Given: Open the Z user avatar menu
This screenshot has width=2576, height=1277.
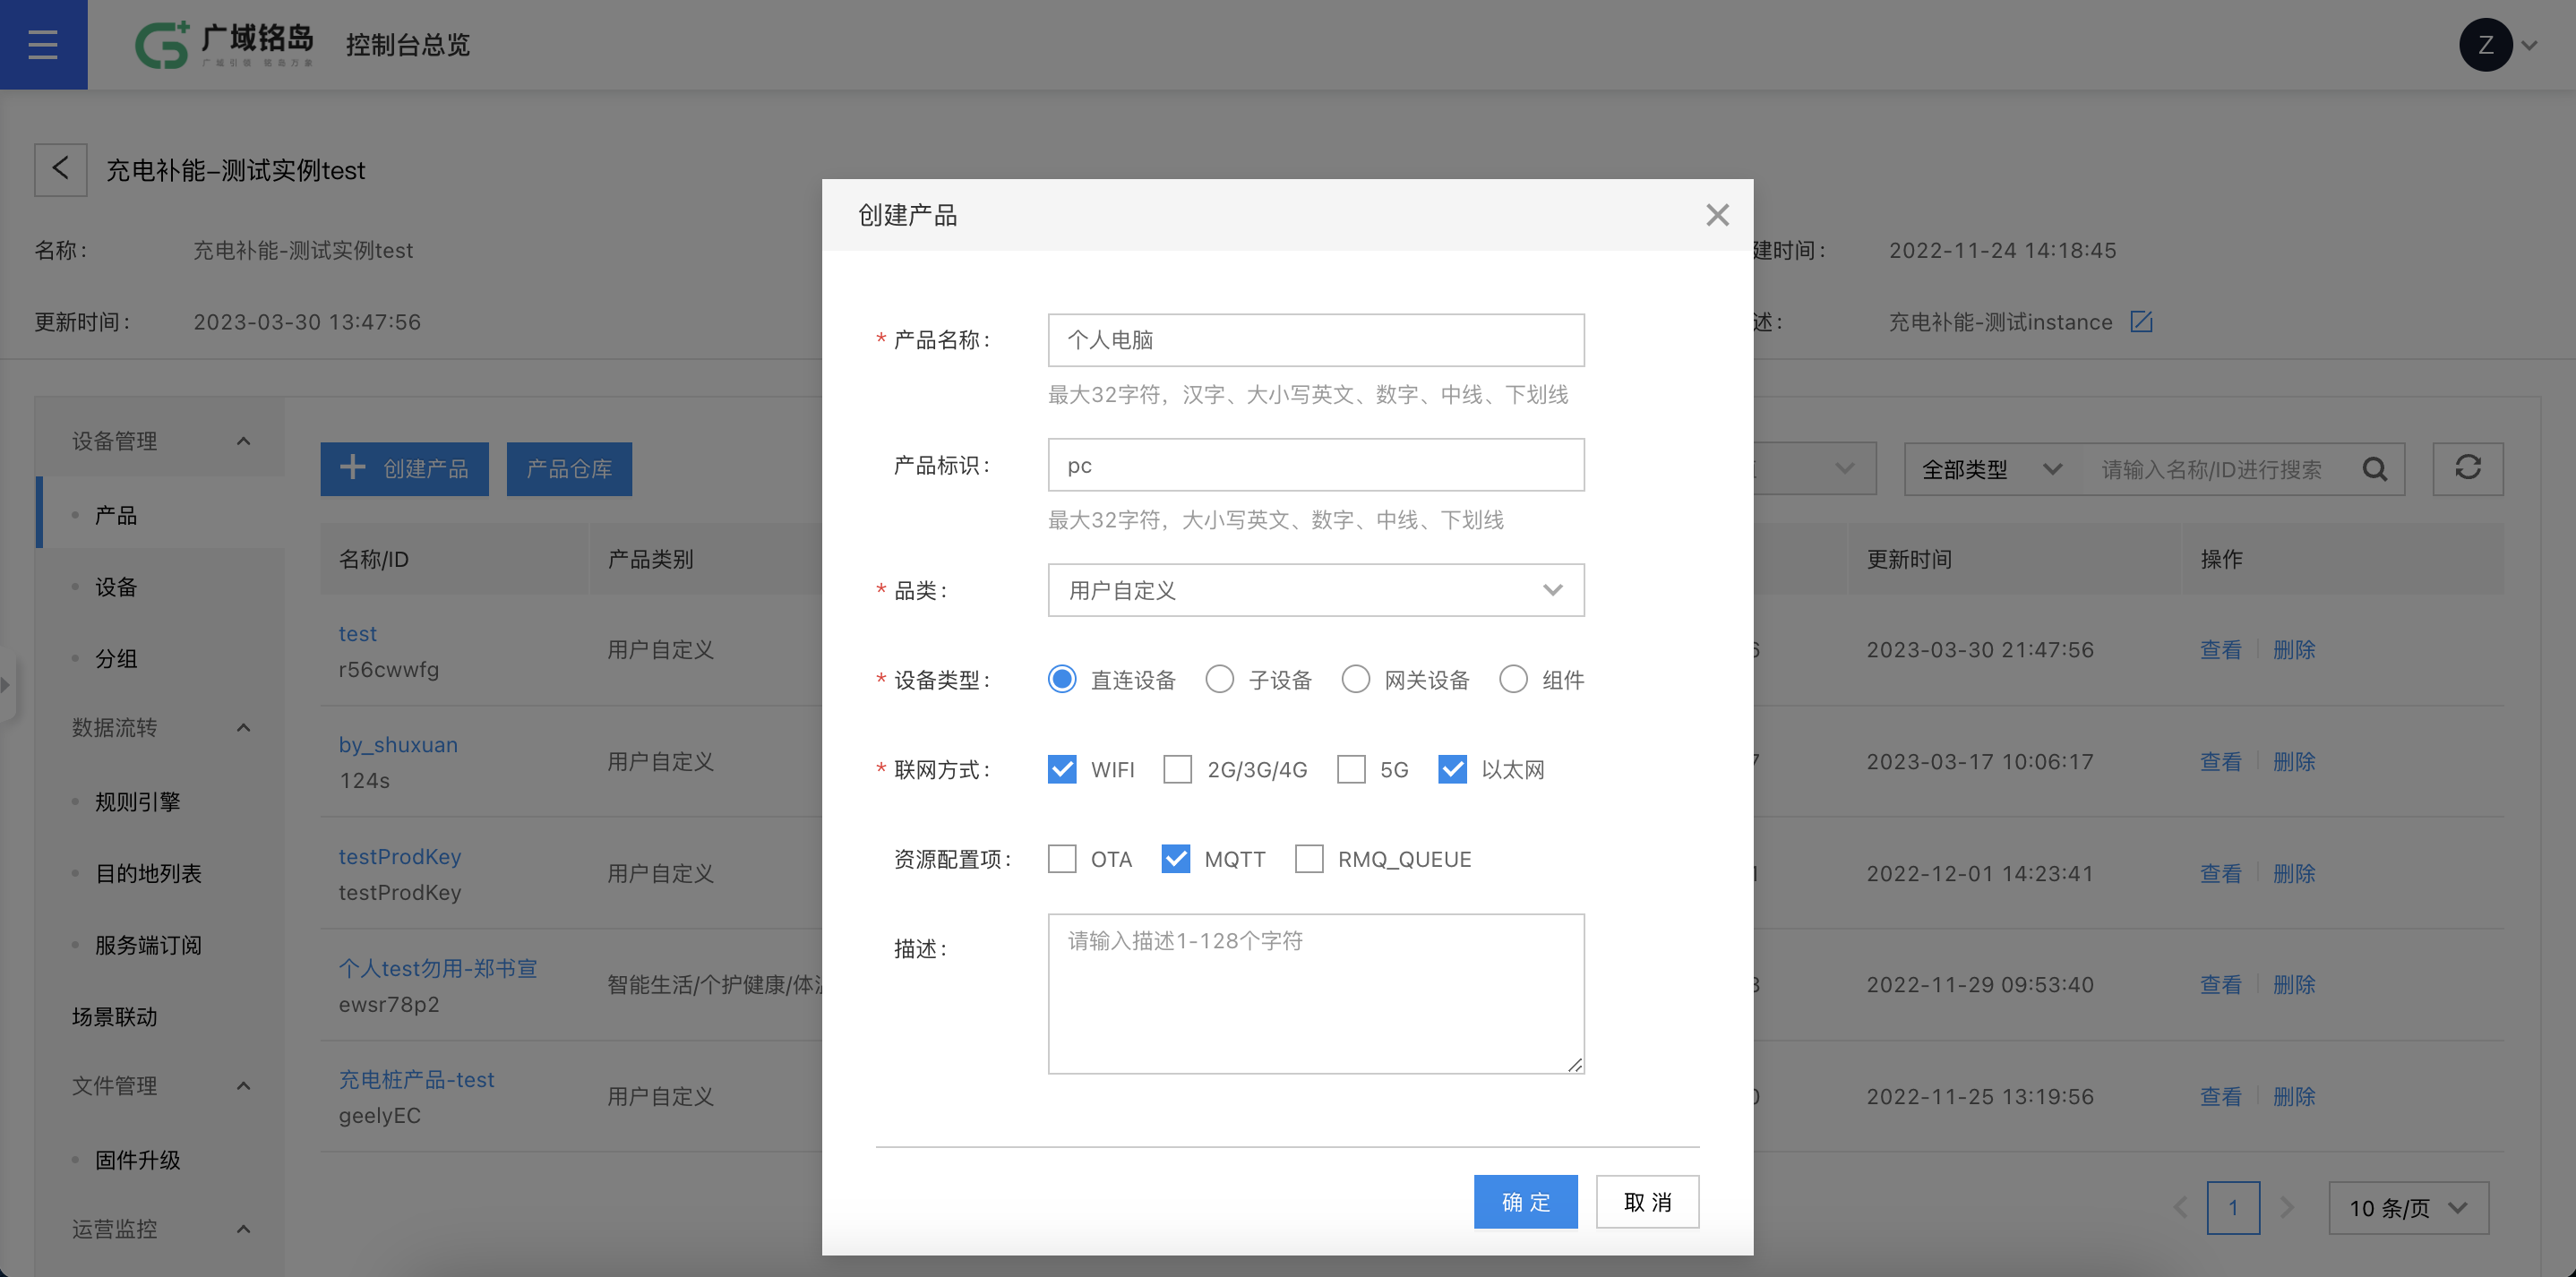Looking at the screenshot, I should click(2485, 44).
